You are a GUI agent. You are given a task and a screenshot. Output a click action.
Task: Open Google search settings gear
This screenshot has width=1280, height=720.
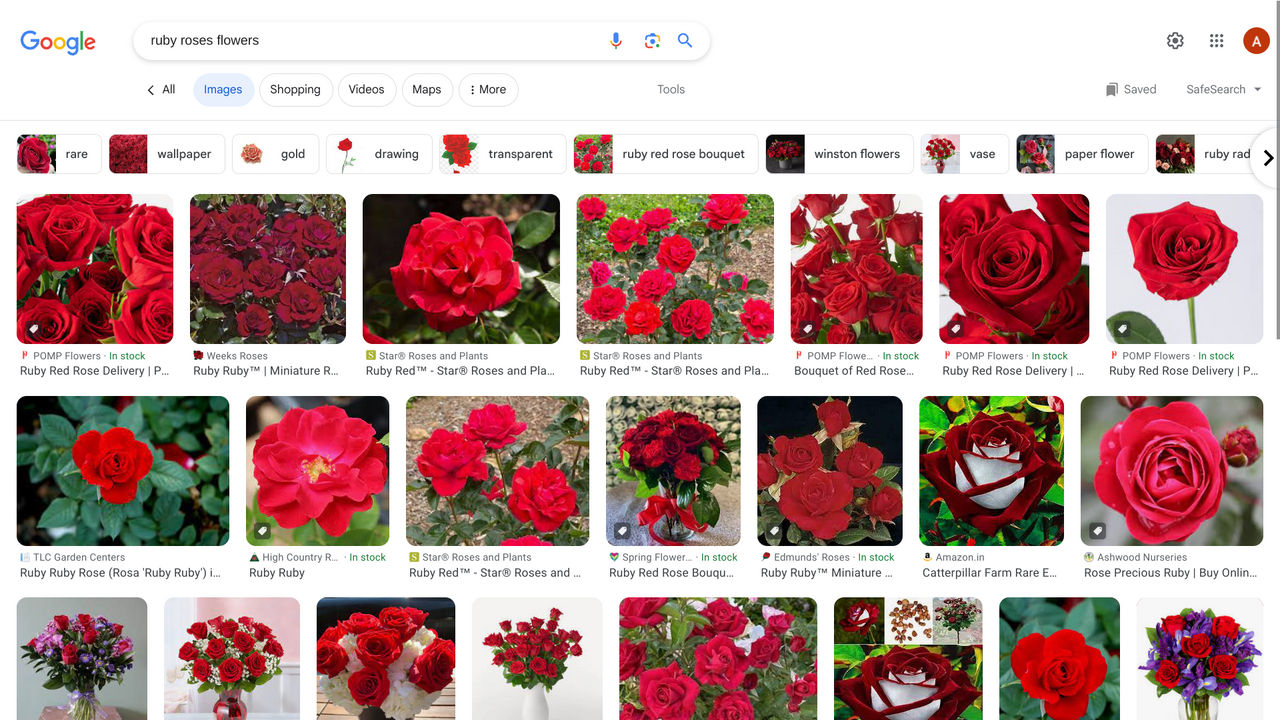pyautogui.click(x=1175, y=40)
